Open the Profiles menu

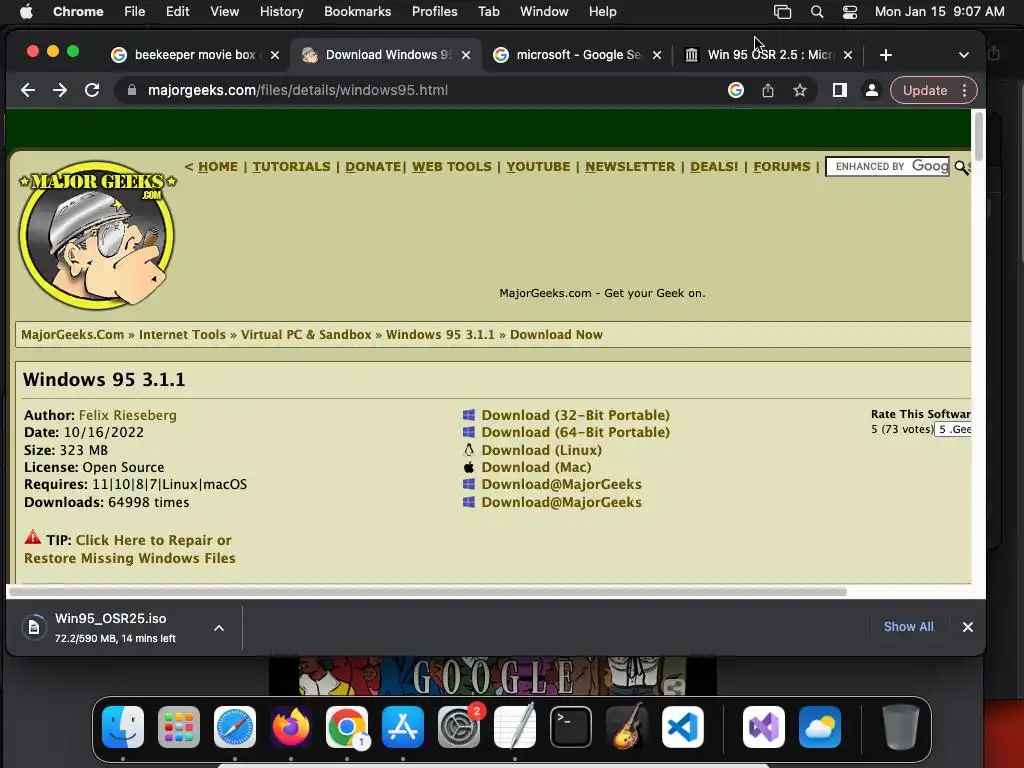click(434, 11)
